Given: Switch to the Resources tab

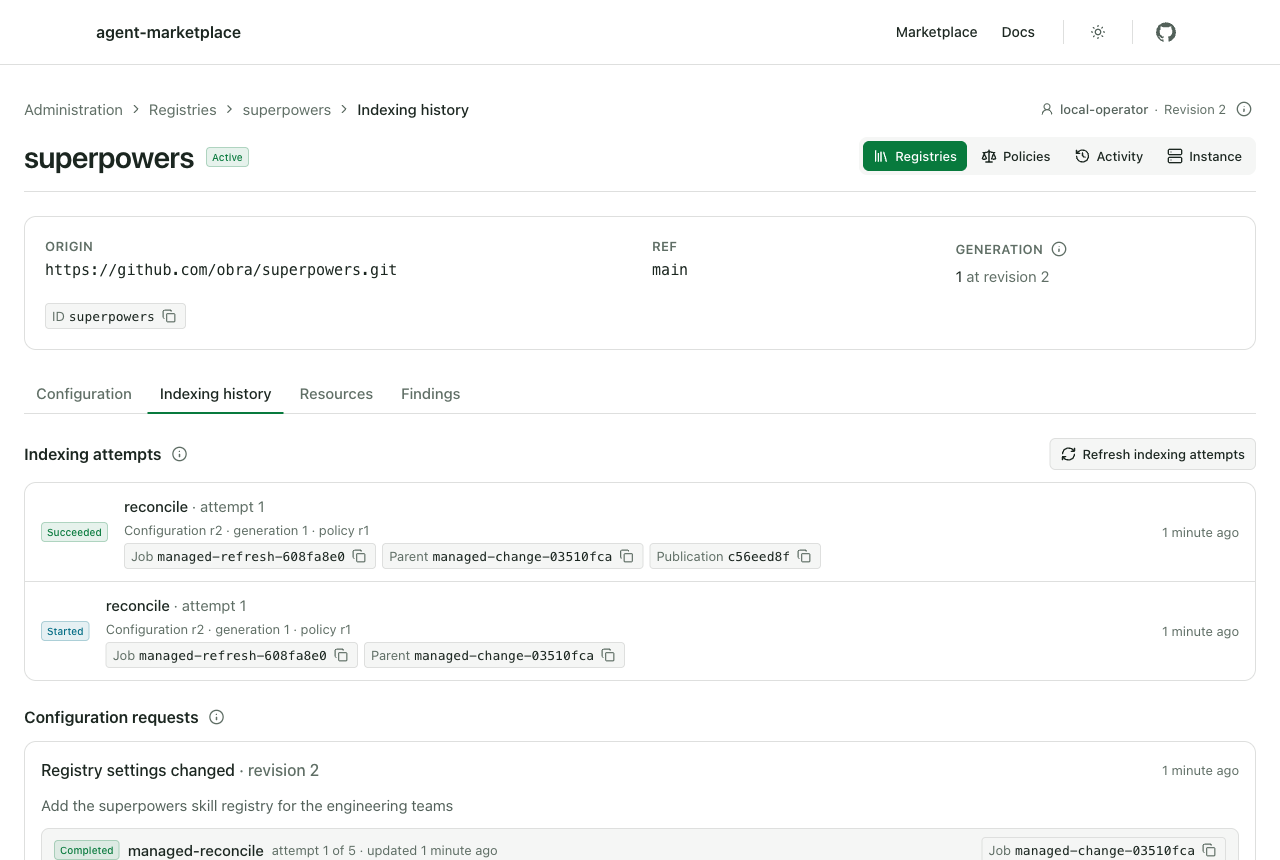Looking at the screenshot, I should [x=336, y=394].
